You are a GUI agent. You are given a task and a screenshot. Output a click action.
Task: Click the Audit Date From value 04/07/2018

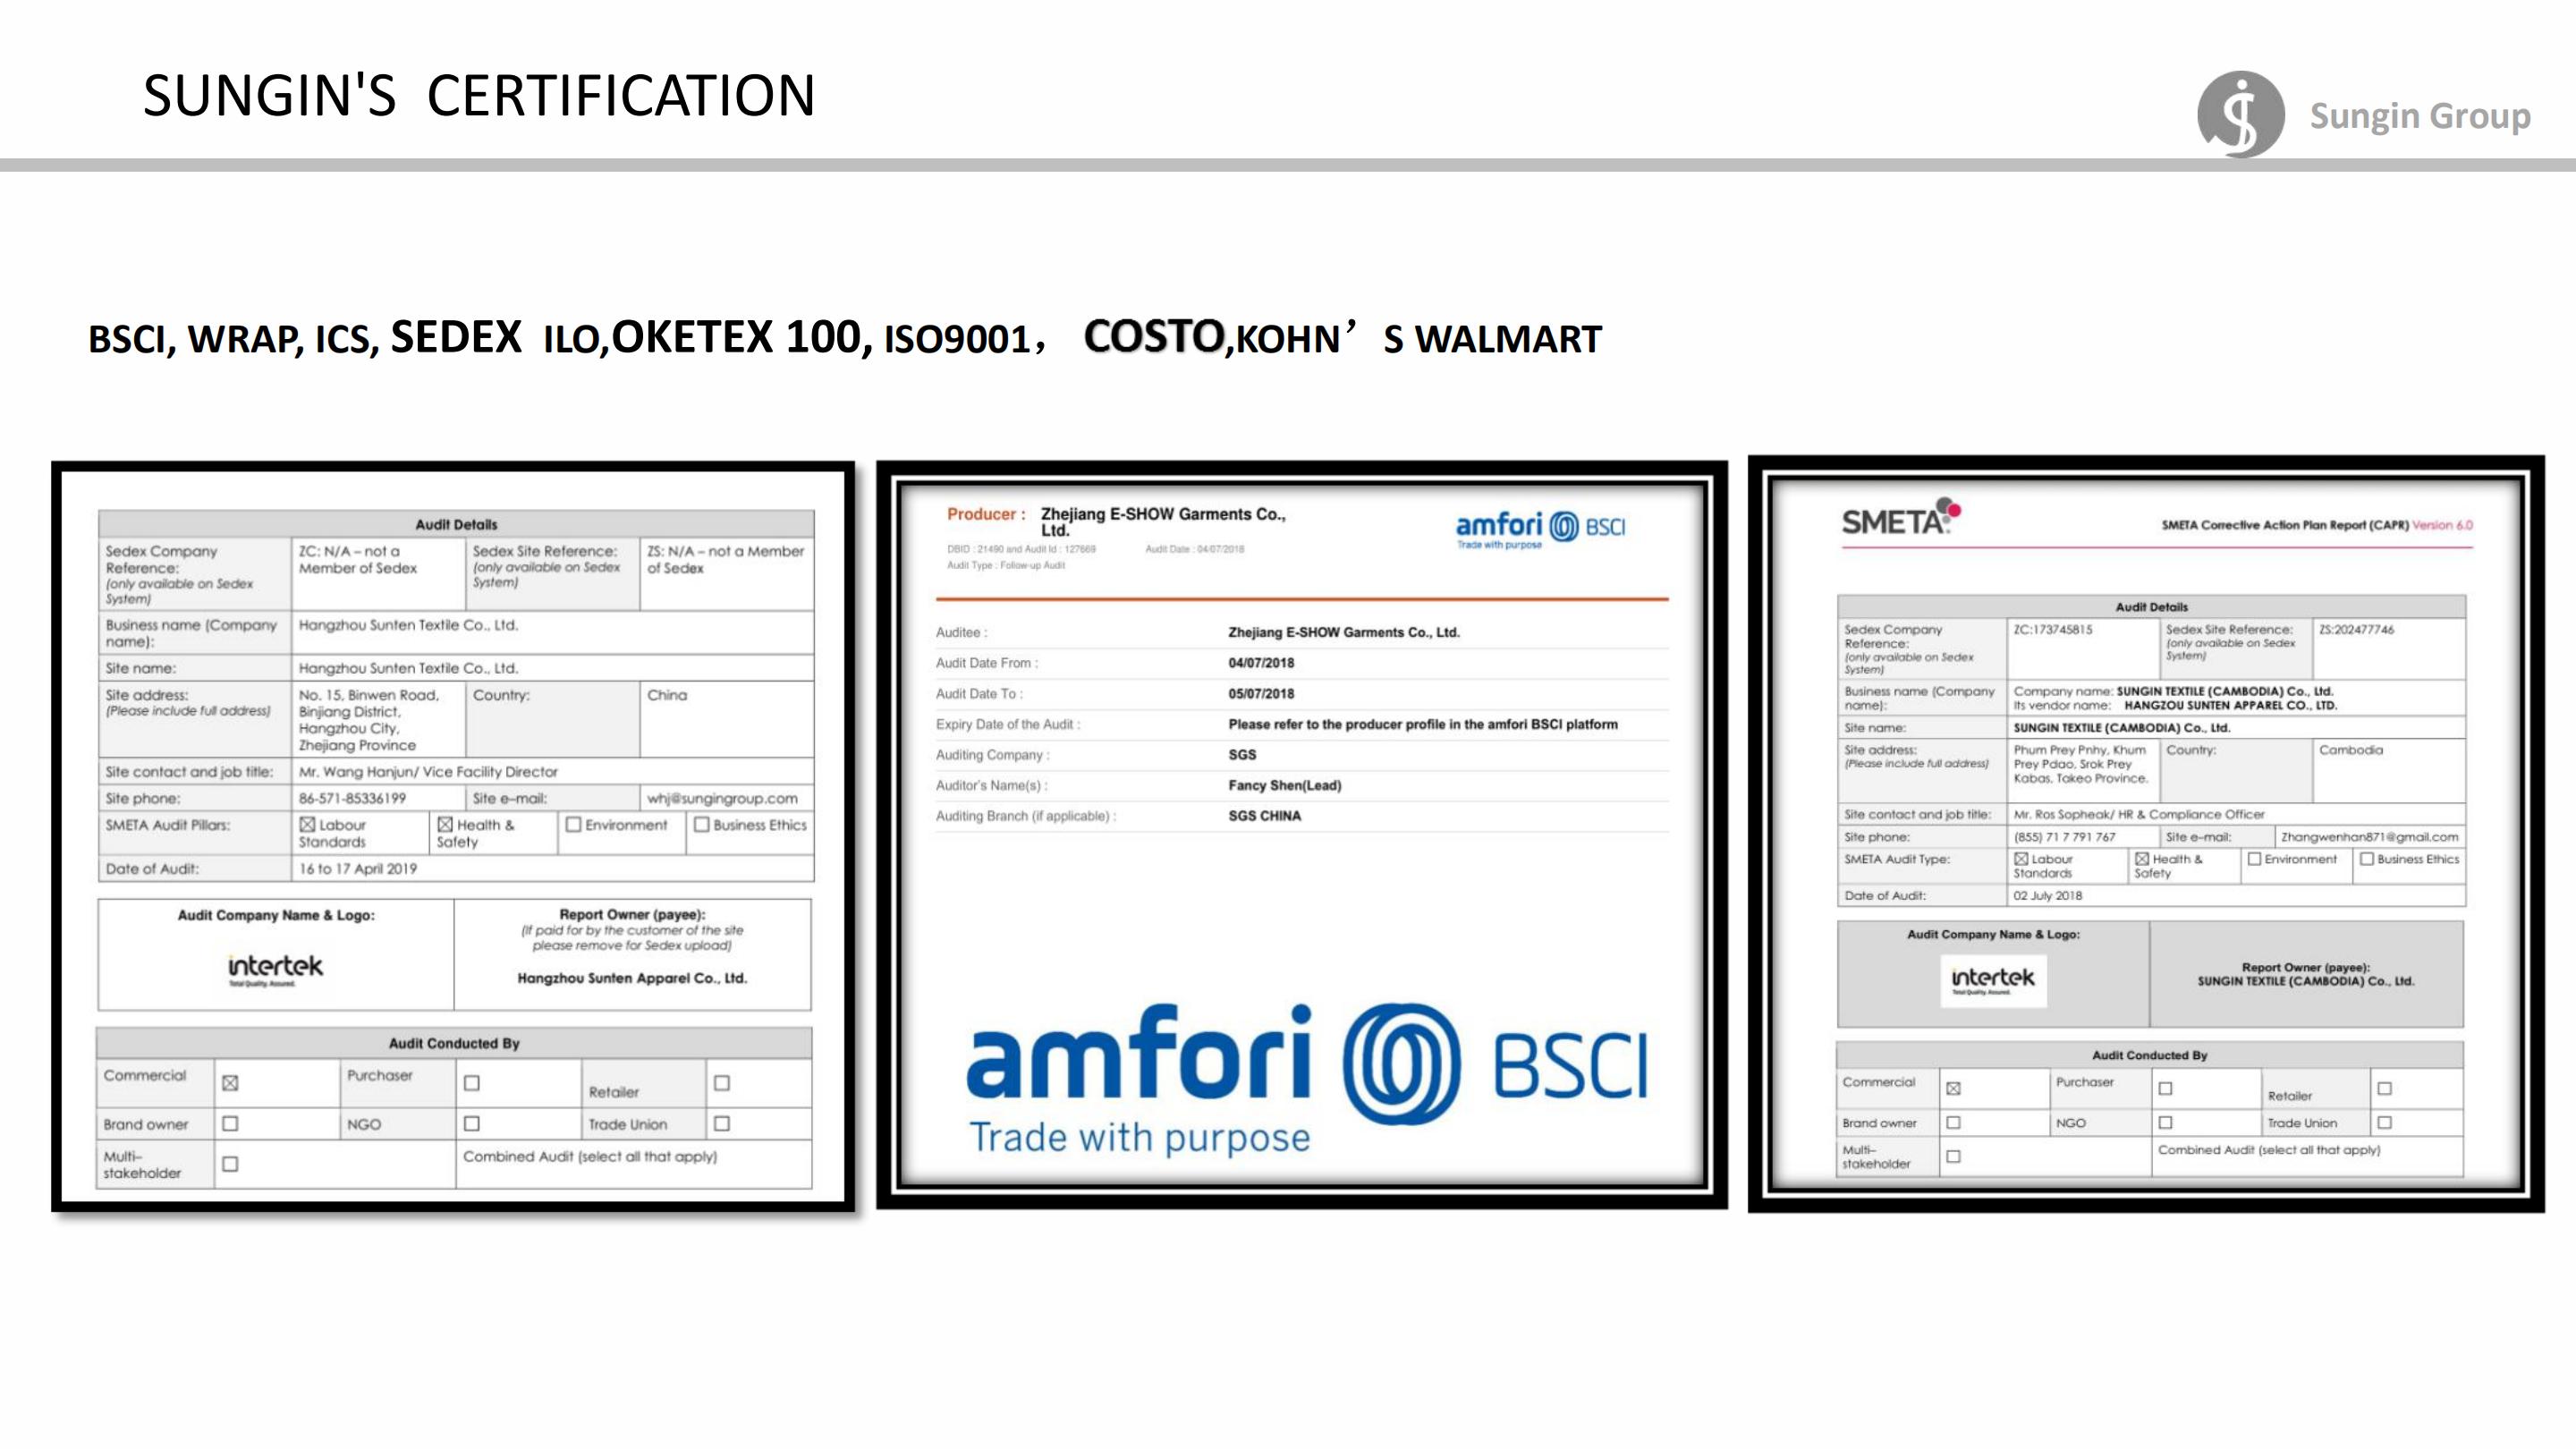[1261, 663]
